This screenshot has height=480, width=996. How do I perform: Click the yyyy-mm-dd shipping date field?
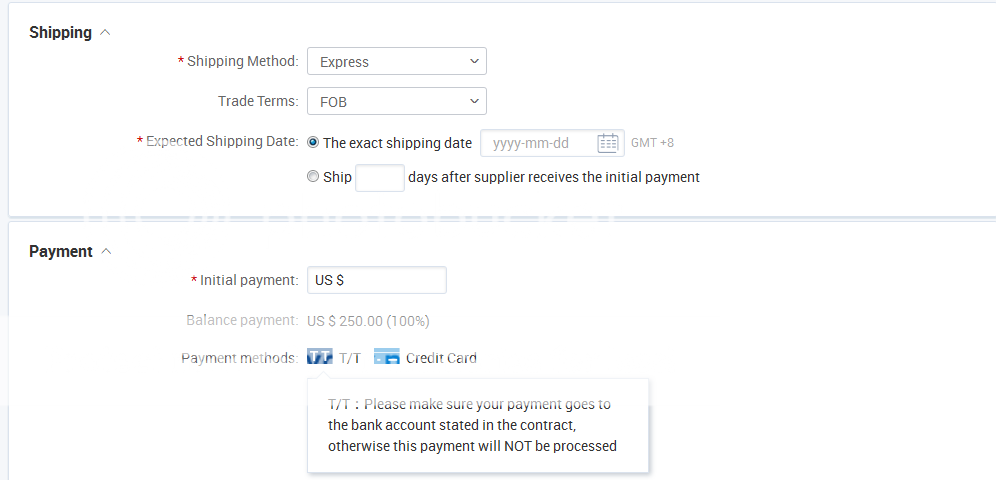(x=540, y=143)
